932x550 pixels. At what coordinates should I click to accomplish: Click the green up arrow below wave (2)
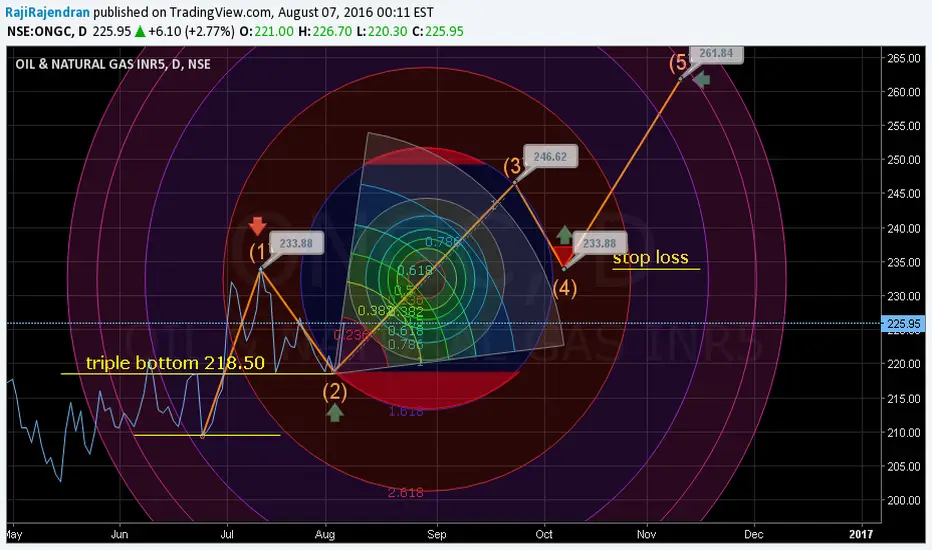coord(335,413)
